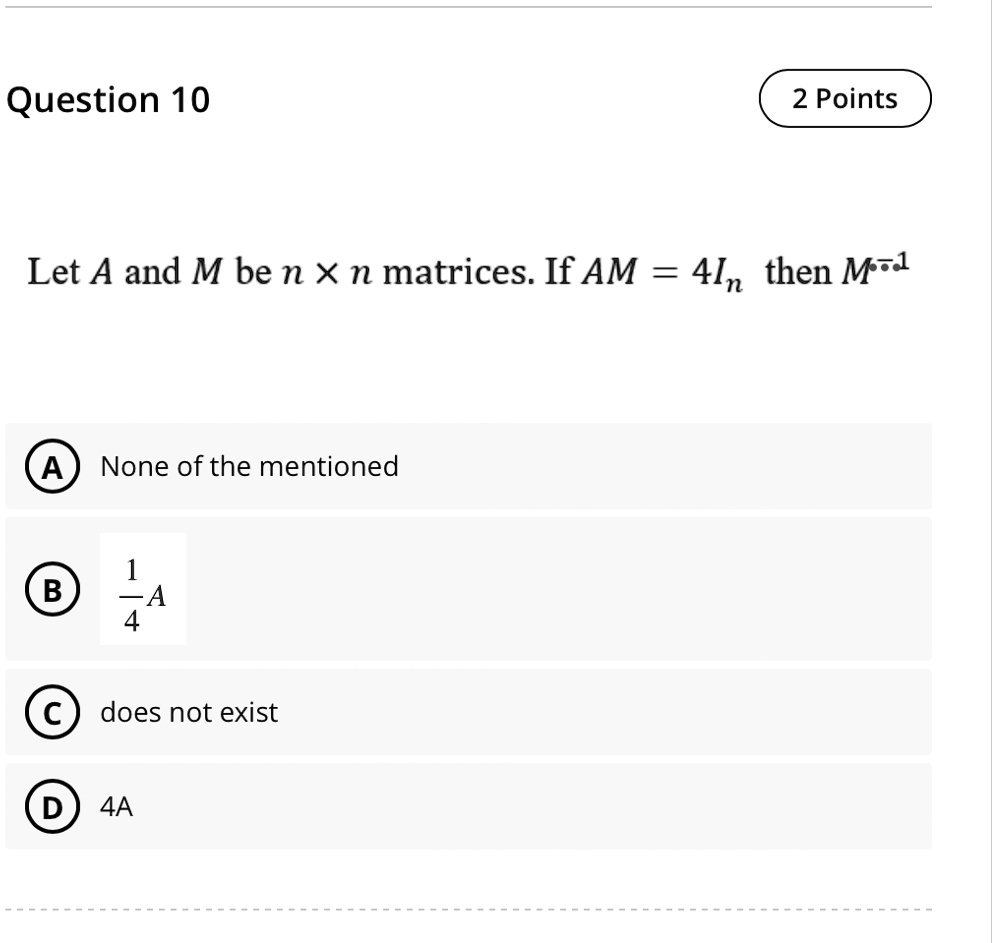Click the "2 Points" badge
992x943 pixels.
(x=845, y=99)
